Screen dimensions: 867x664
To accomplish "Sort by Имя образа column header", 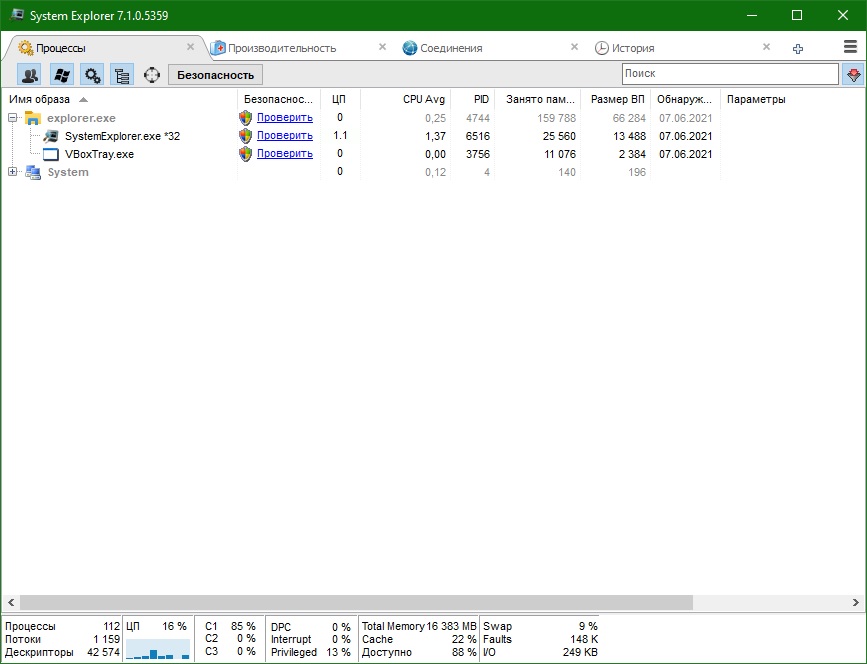I will (x=119, y=100).
